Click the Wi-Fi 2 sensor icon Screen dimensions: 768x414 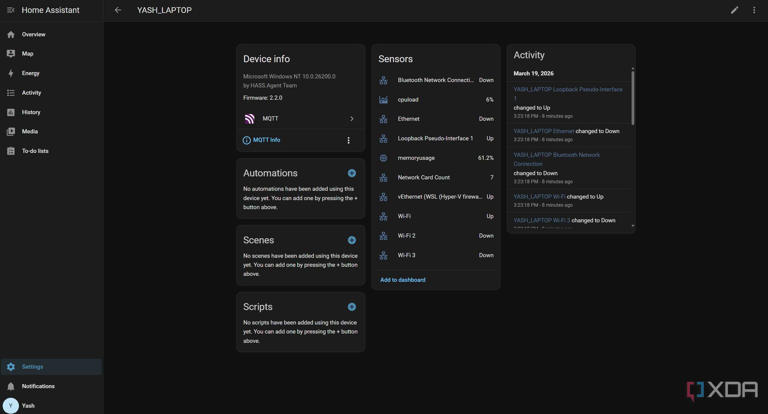click(384, 236)
